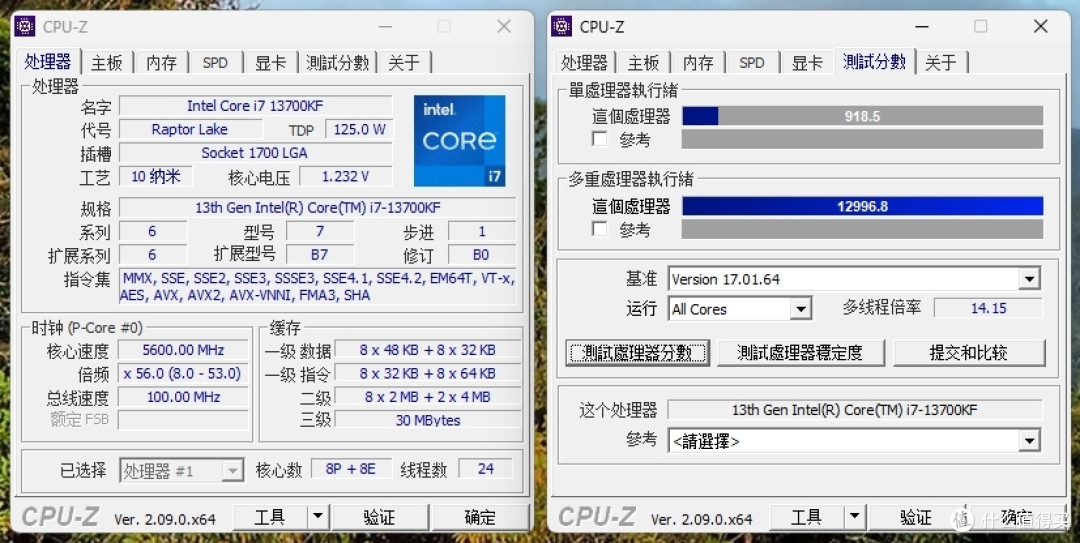
Task: Select 測試分數 tab in right window
Action: (874, 61)
